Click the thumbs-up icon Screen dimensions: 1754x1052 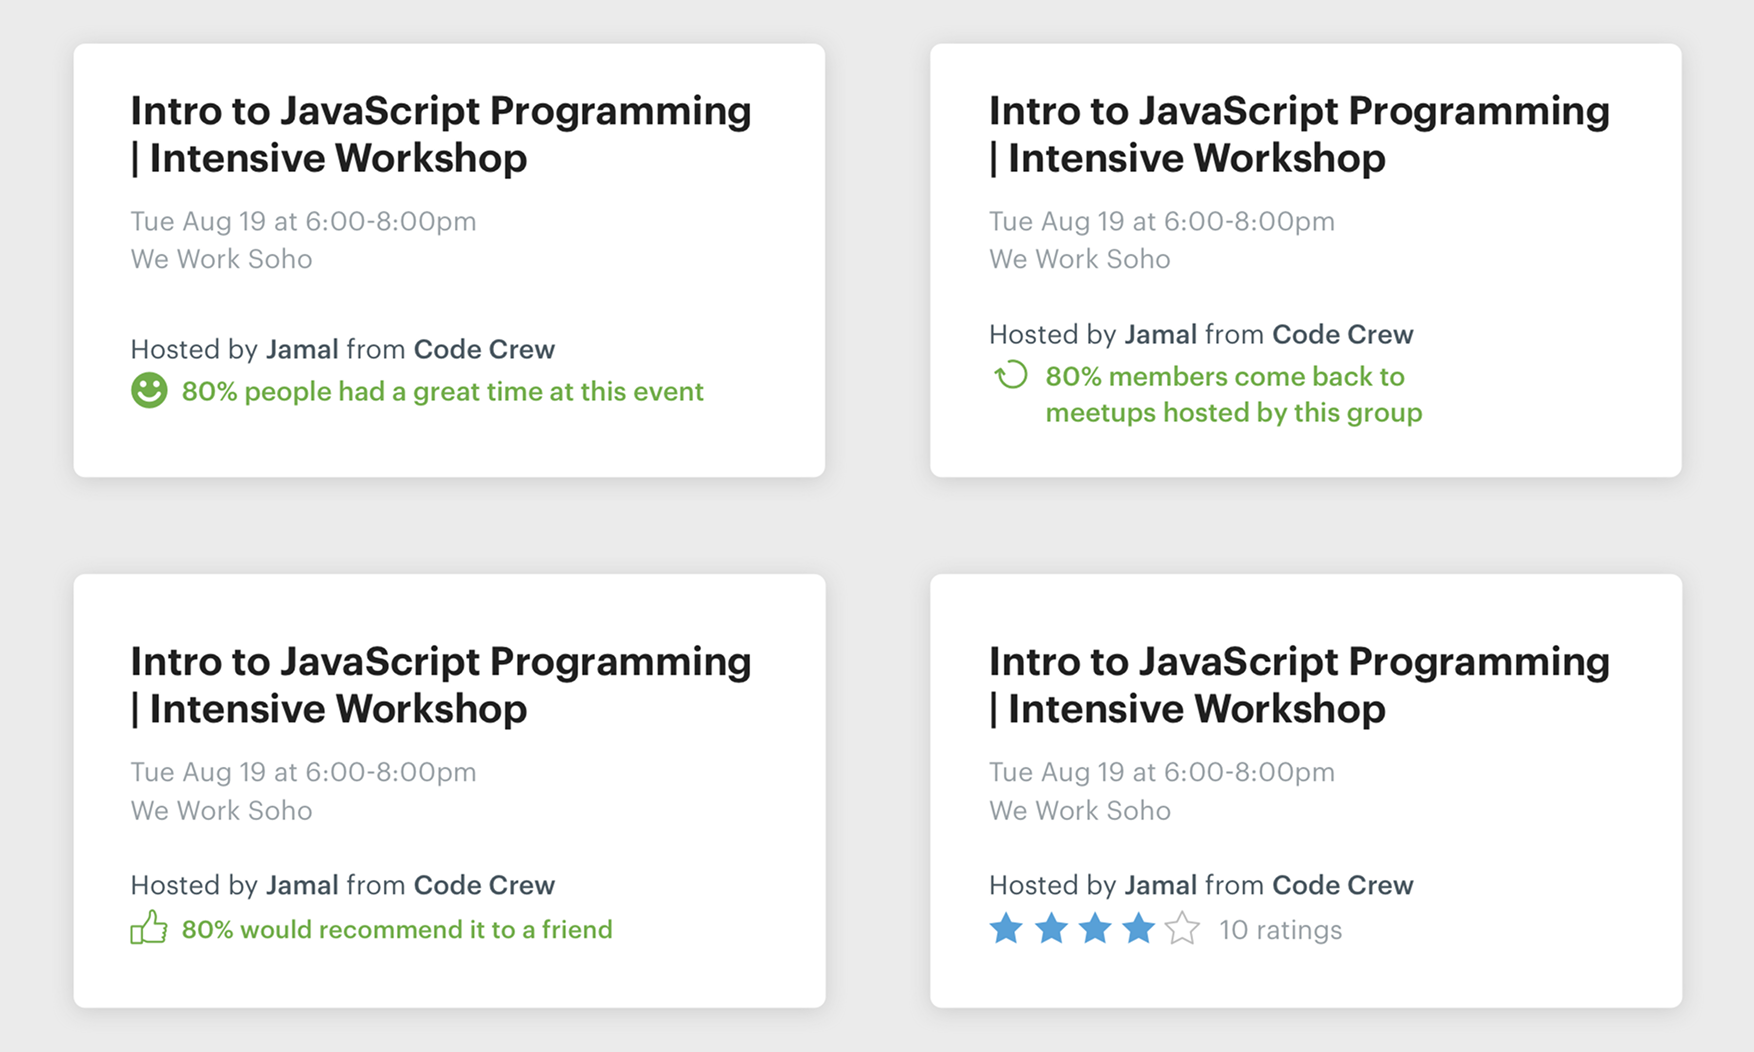tap(149, 927)
